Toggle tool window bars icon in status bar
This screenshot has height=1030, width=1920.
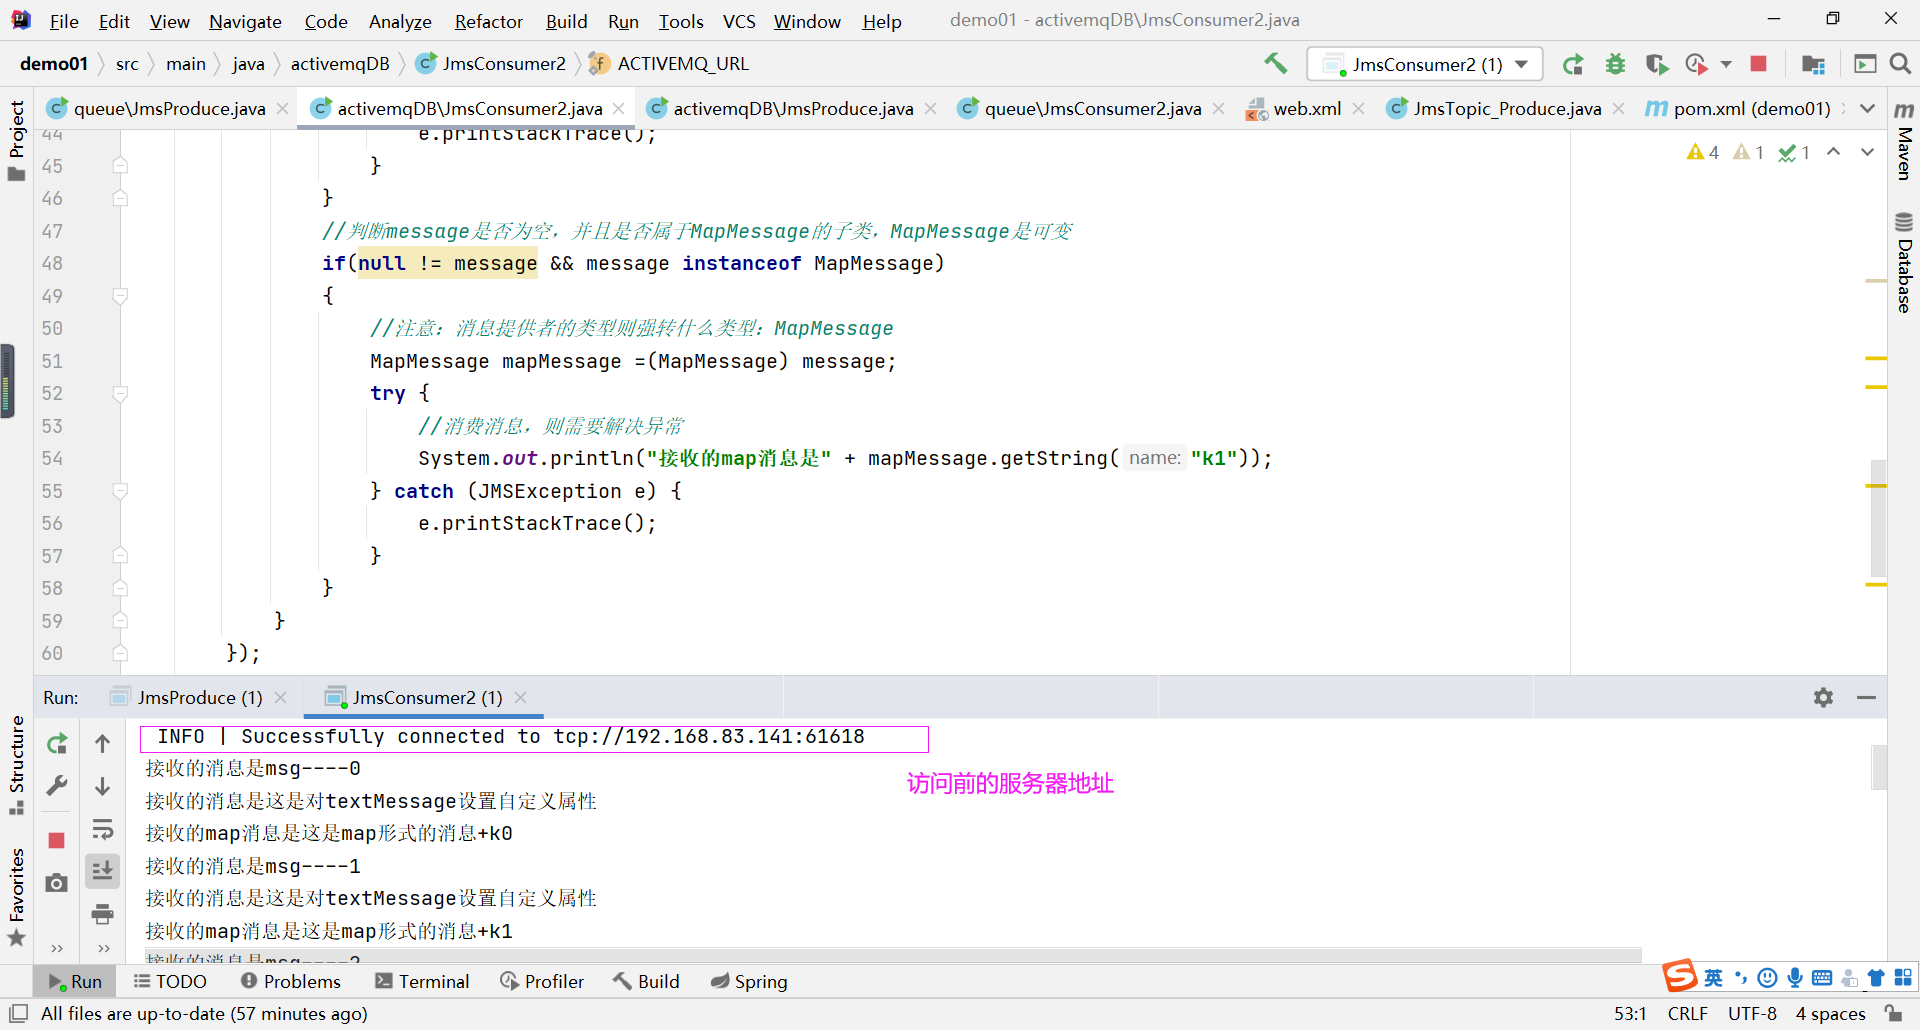(x=18, y=1013)
